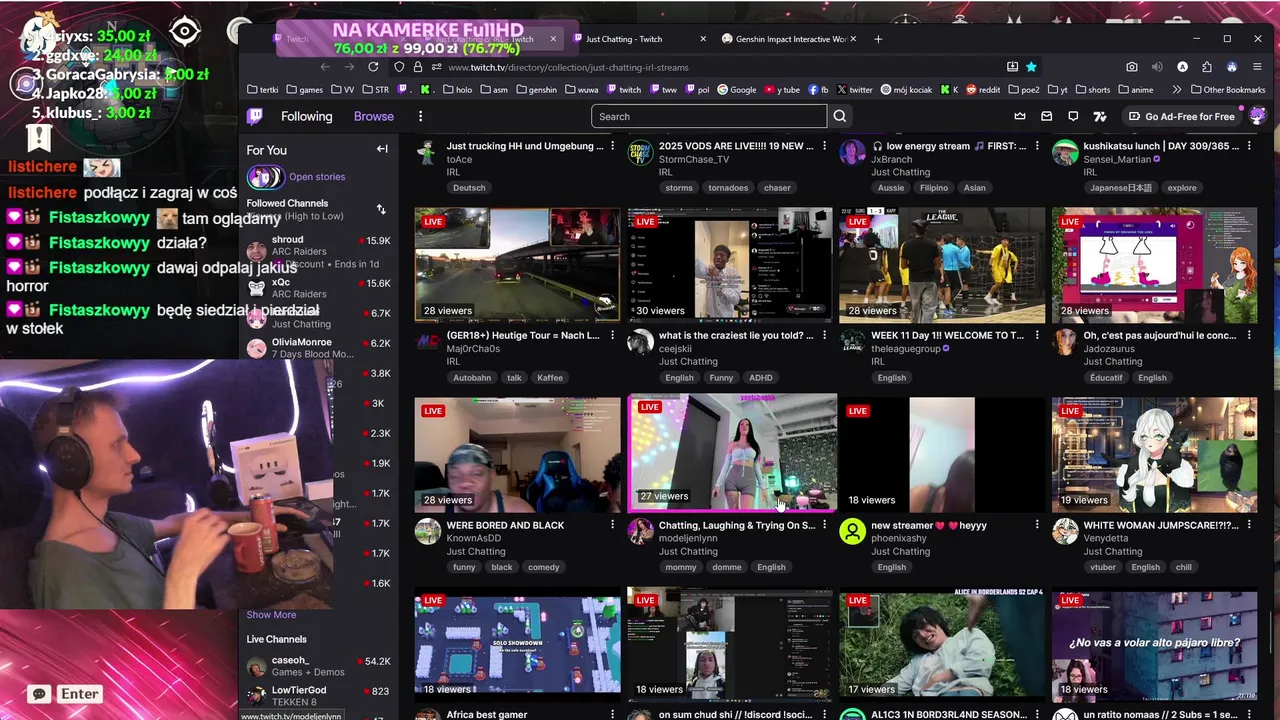Click the browser address bar URL
This screenshot has height=720, width=1280.
point(568,67)
